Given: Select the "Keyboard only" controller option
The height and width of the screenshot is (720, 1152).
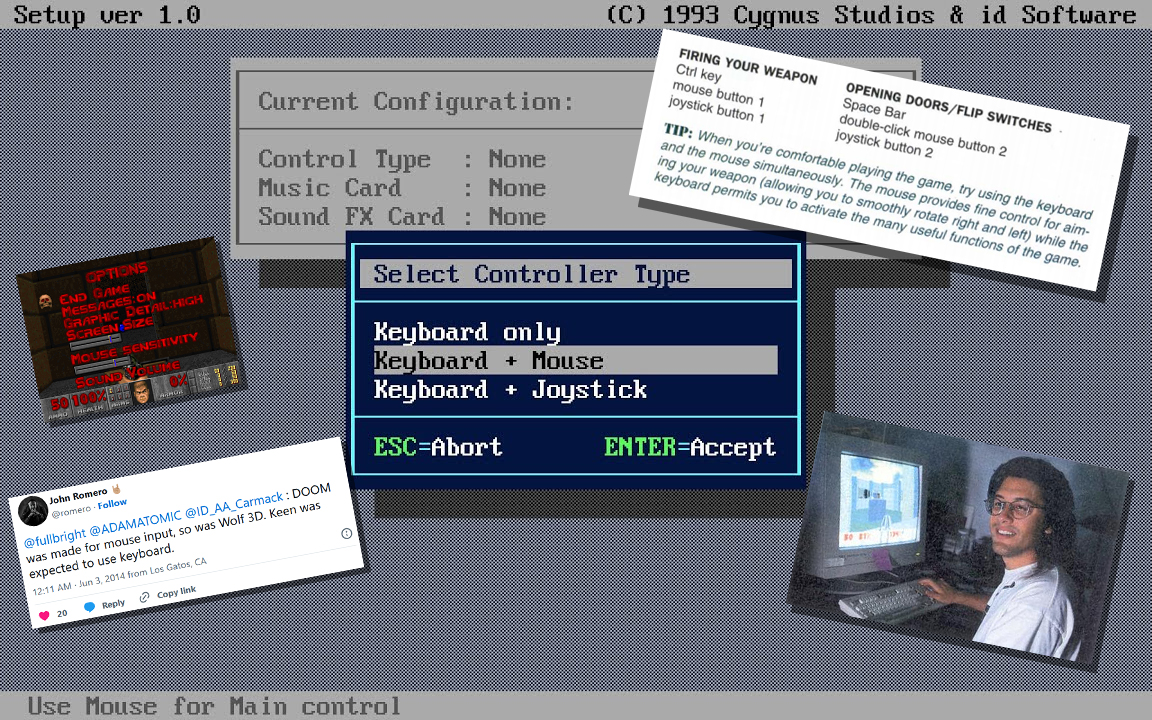Looking at the screenshot, I should (467, 332).
